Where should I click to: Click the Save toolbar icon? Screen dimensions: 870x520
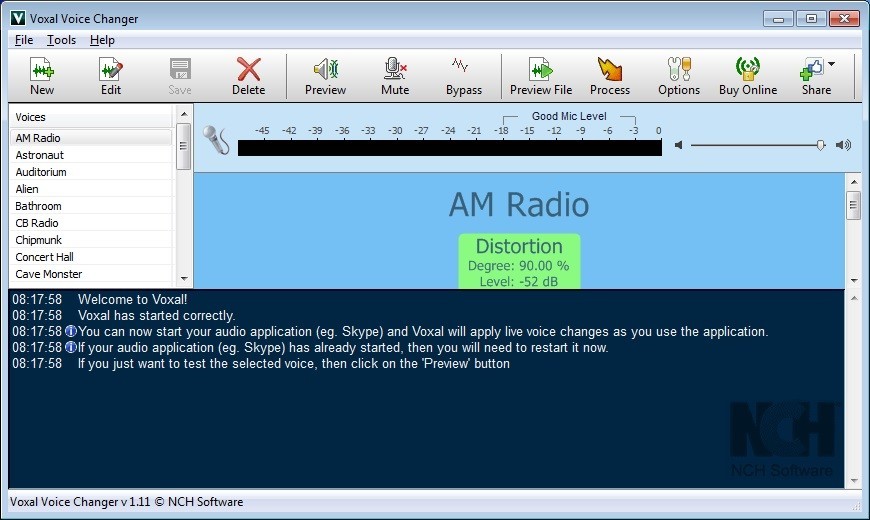180,76
